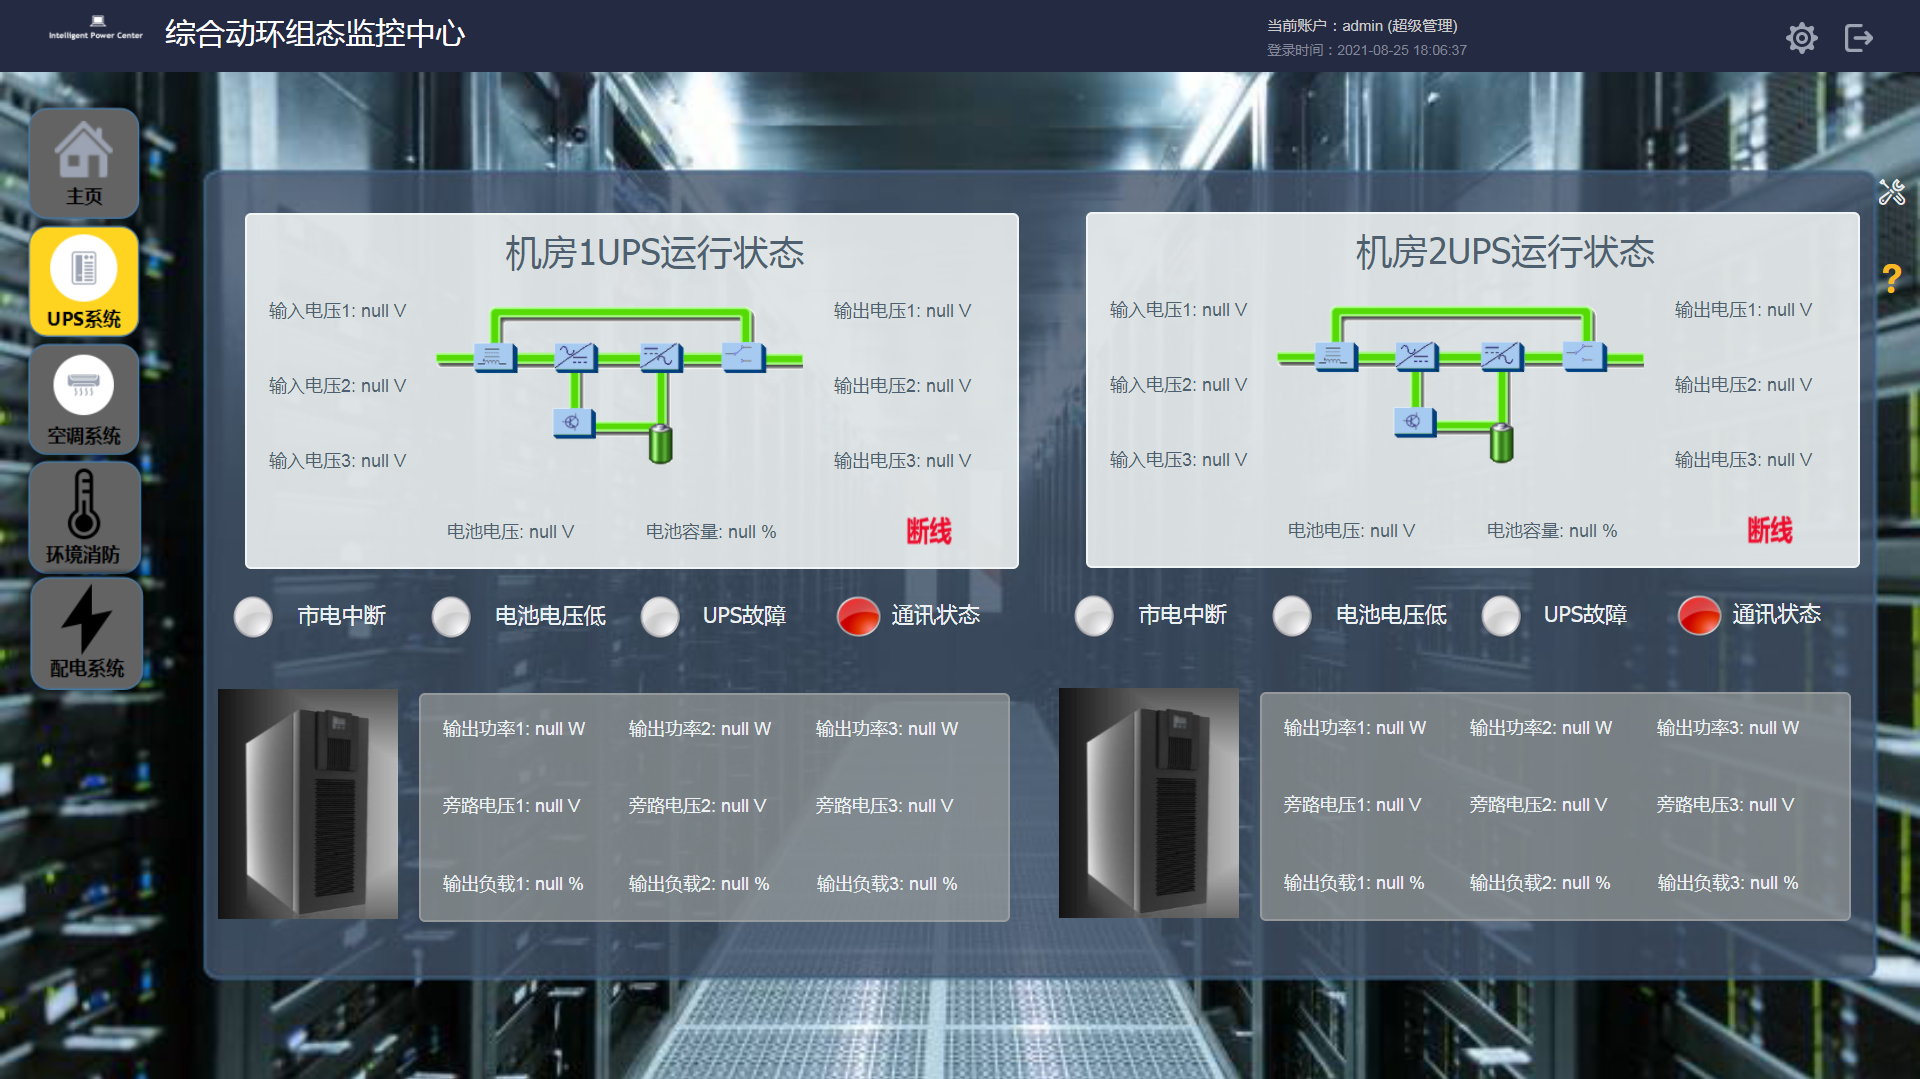The height and width of the screenshot is (1079, 1920).
Task: Click room 1 市电中断 indicator light
Action: coord(253,617)
